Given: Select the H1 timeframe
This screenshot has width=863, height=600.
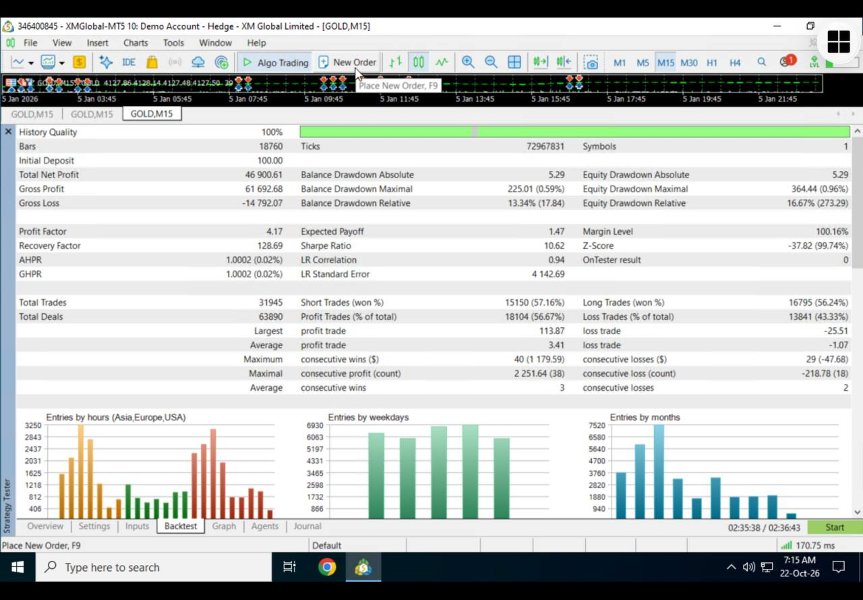Looking at the screenshot, I should 712,63.
